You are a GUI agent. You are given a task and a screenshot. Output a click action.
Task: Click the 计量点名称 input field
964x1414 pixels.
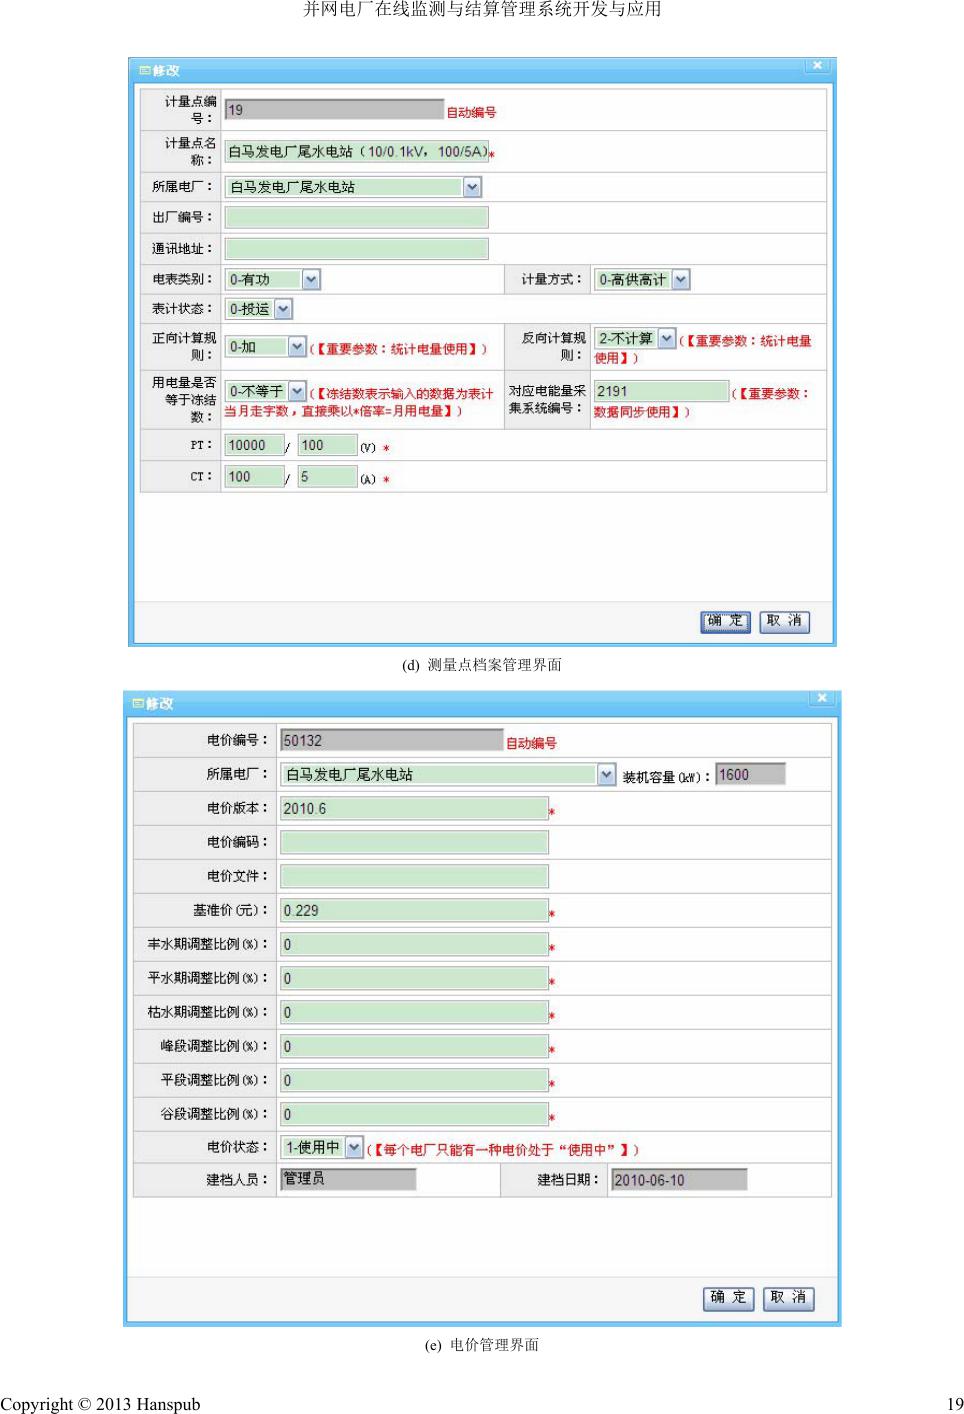356,151
